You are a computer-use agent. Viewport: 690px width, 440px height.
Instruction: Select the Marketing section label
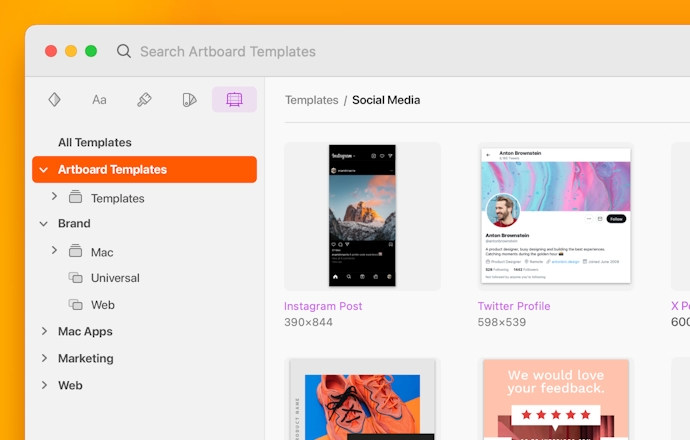pyautogui.click(x=86, y=358)
